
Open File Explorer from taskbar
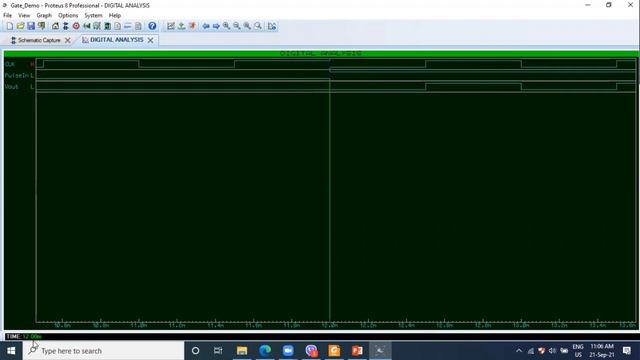(242, 351)
